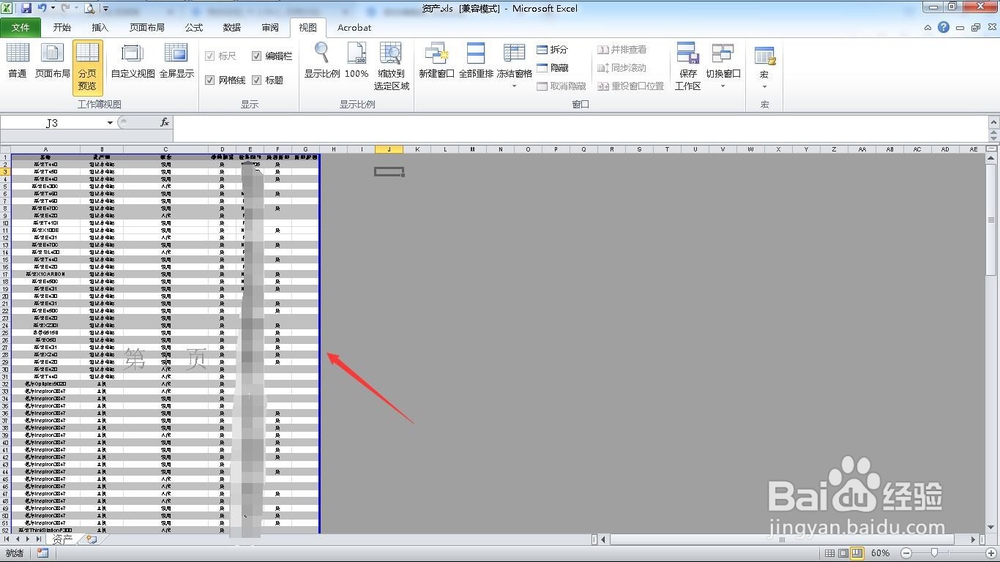
Task: Click the horizontal scrollbar right arrow
Action: click(974, 539)
